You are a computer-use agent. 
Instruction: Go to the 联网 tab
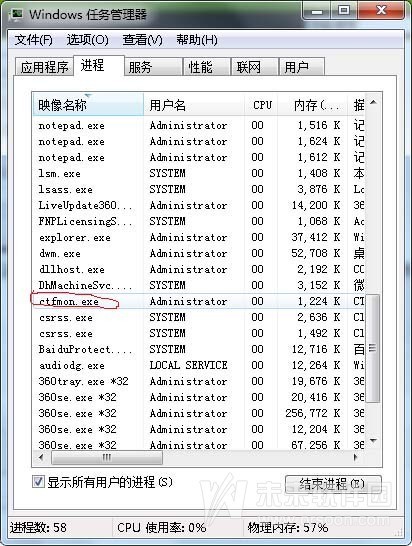(x=255, y=67)
